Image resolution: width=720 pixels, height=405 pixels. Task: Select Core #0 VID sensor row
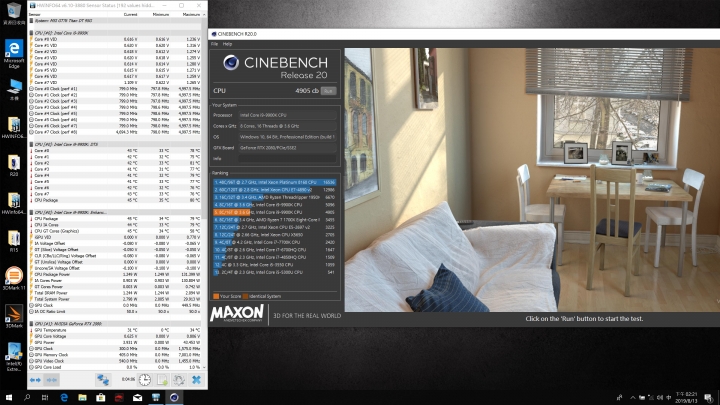[x=115, y=39]
